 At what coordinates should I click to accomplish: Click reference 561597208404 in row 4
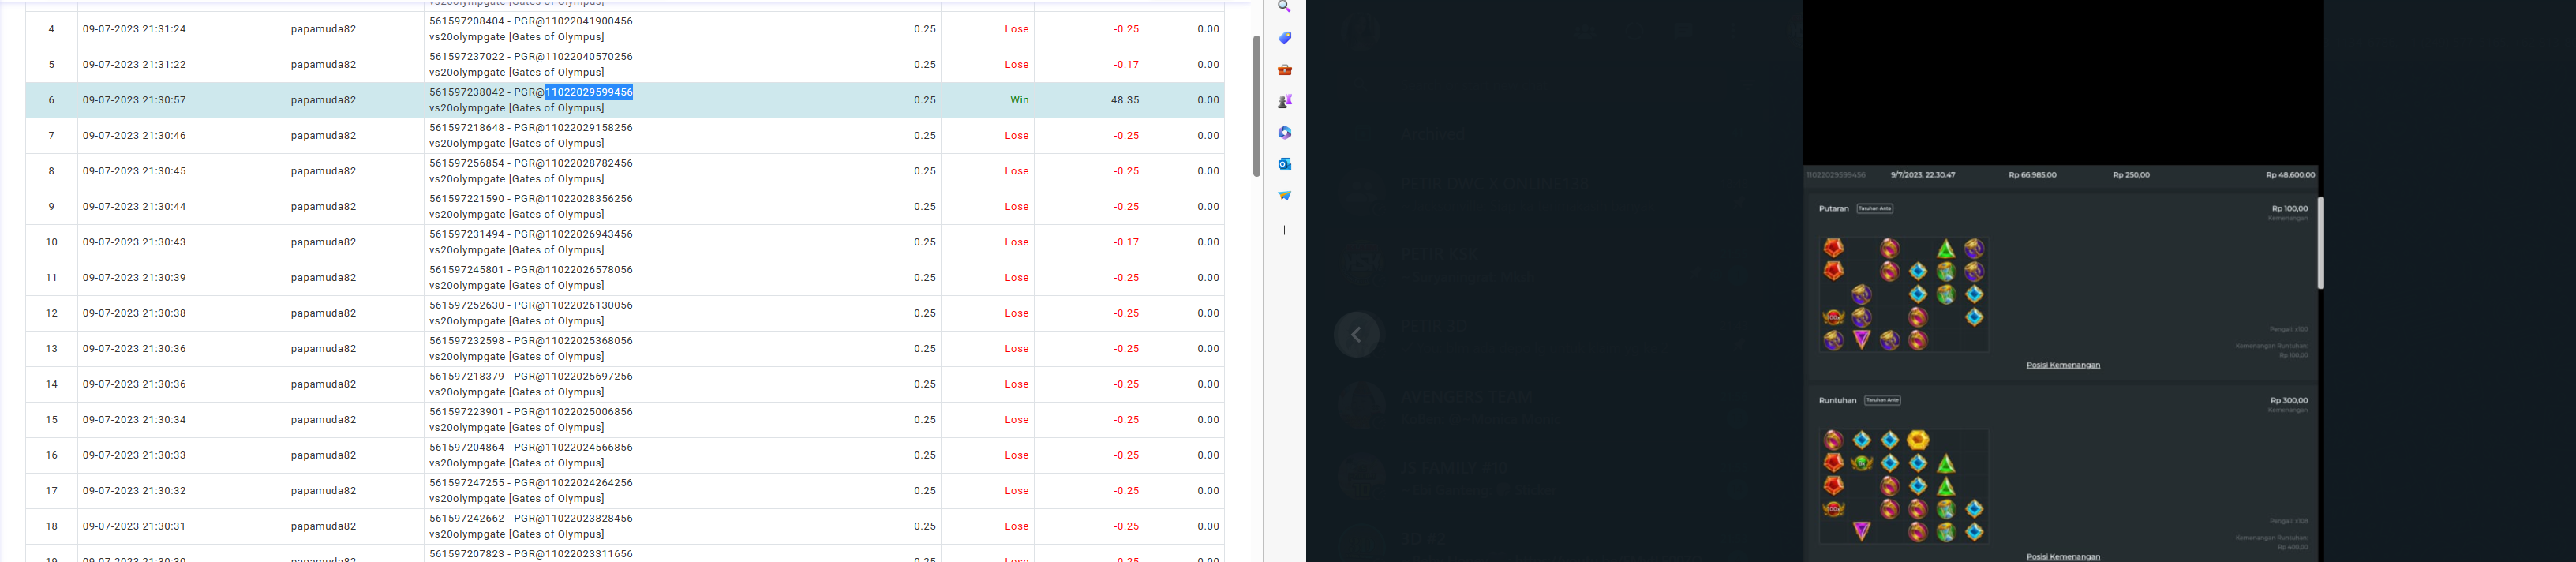coord(467,21)
